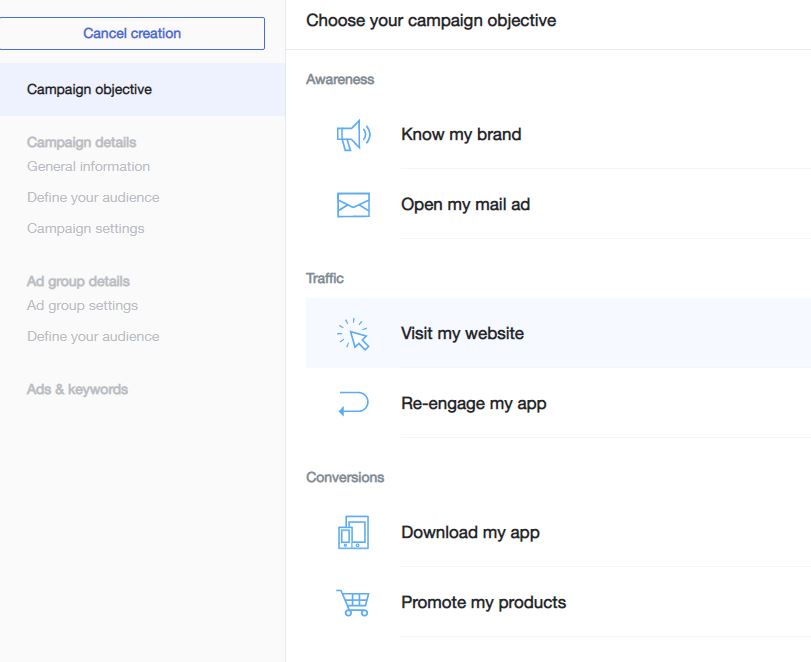Pick the Promote my products objective label

click(484, 603)
